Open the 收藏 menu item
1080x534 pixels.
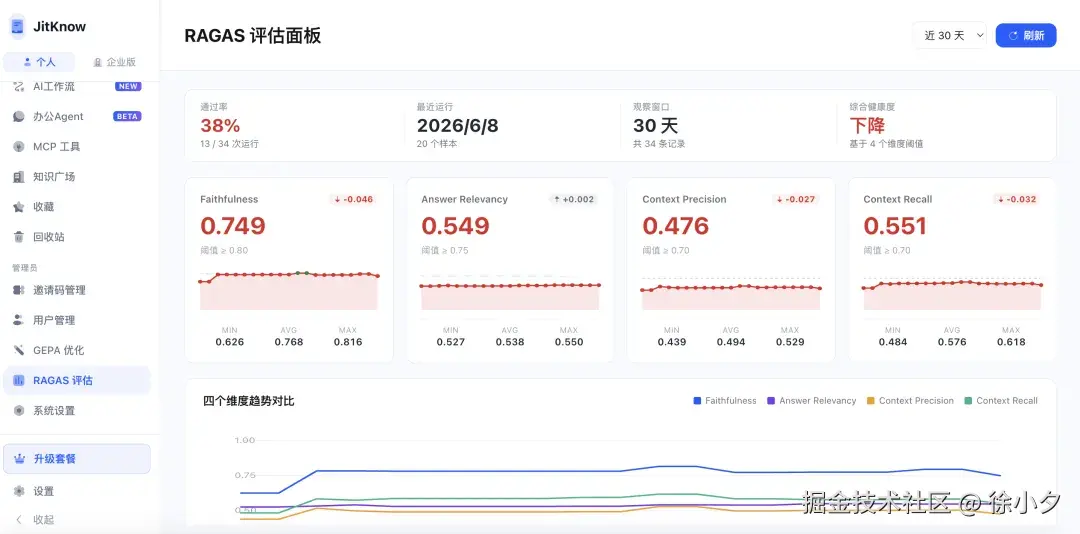tap(77, 207)
